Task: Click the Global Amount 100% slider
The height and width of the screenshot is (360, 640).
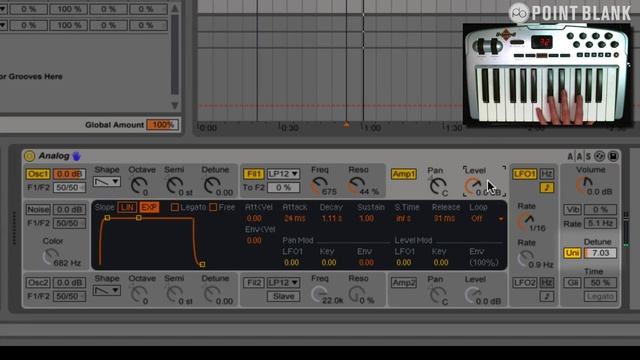Action: (162, 124)
